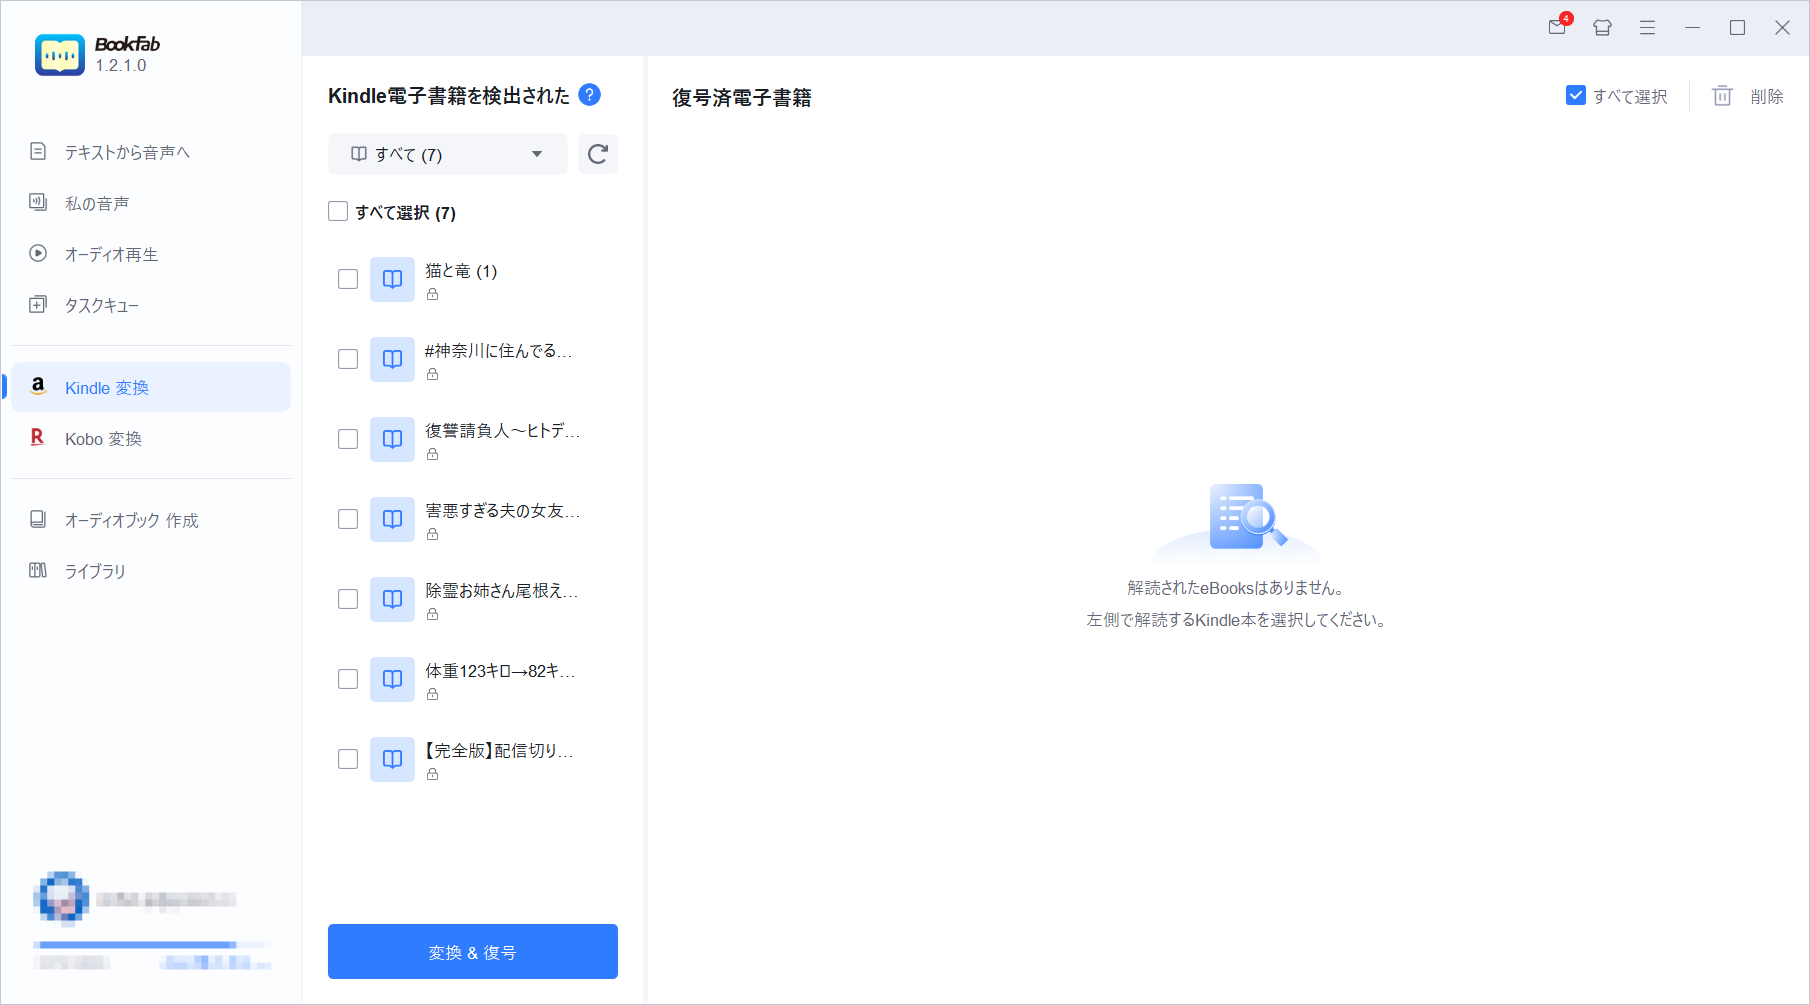Refresh the detected Kindle book list
This screenshot has height=1005, width=1810.
click(597, 154)
